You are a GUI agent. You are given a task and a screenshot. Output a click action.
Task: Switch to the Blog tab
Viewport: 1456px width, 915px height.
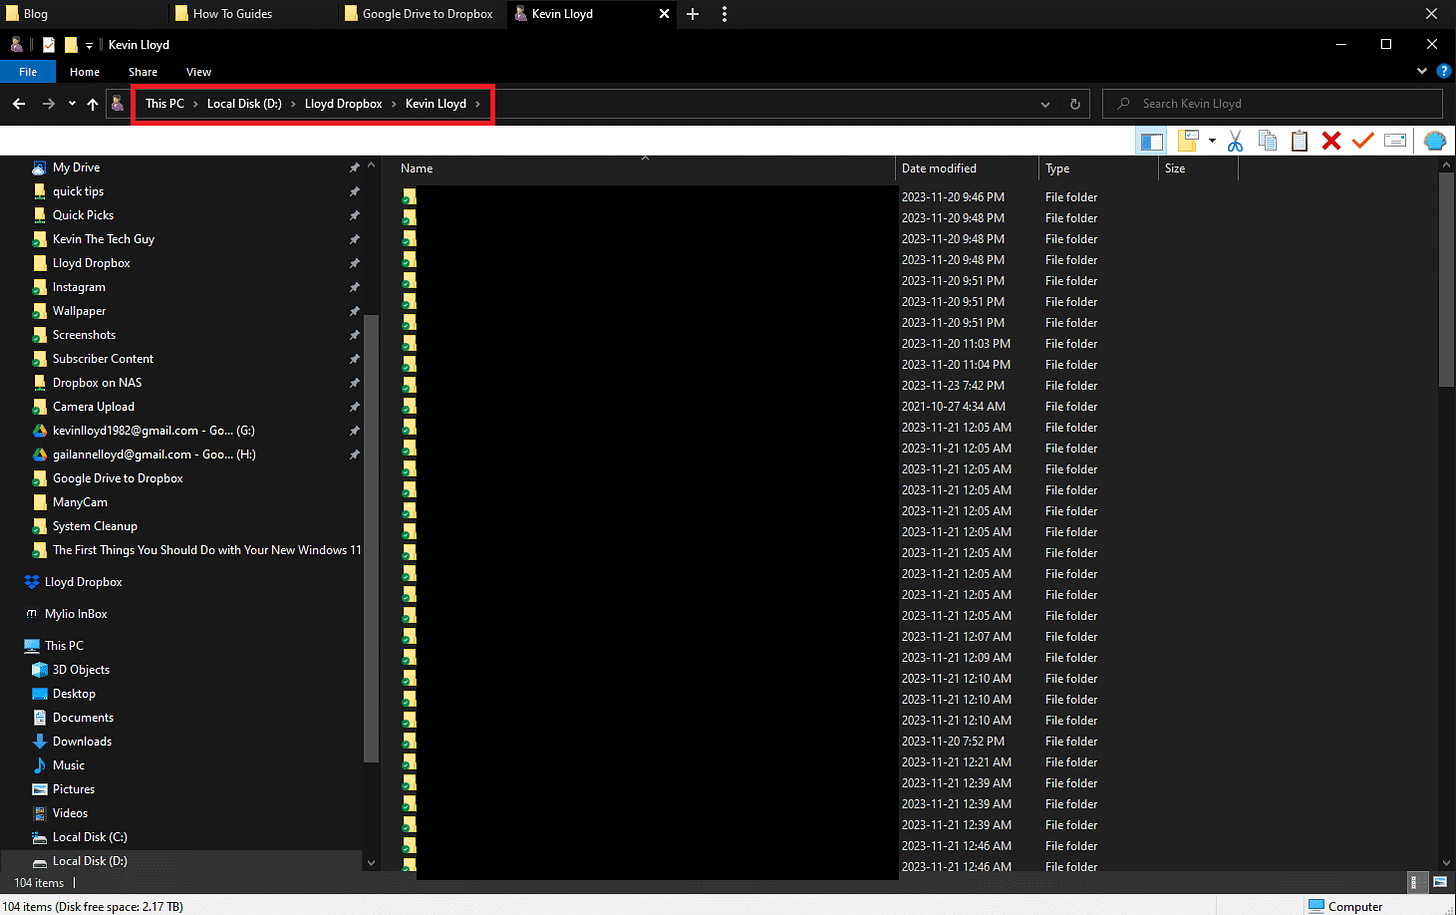(x=83, y=14)
